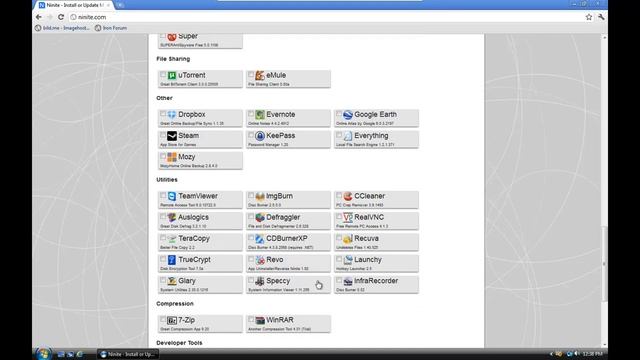Tick the 7-Zip checkbox
This screenshot has width=640, height=360.
163,319
